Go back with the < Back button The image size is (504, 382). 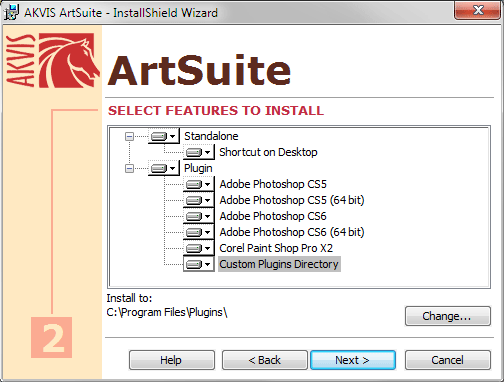click(x=265, y=360)
